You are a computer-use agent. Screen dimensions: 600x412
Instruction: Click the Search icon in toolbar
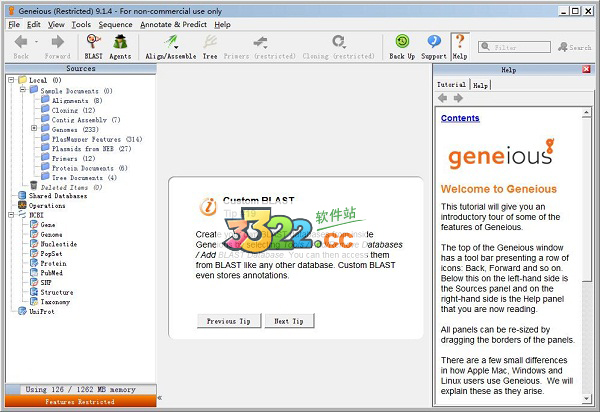pyautogui.click(x=574, y=47)
